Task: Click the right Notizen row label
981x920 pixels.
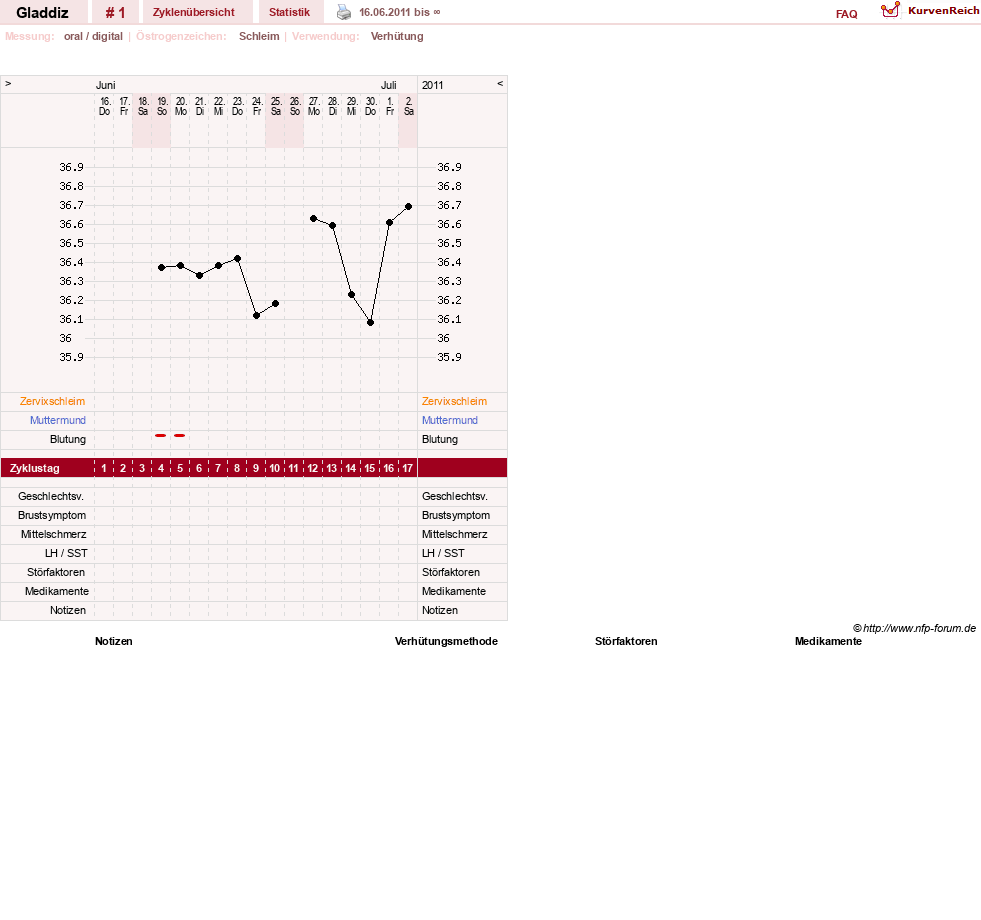Action: point(440,610)
